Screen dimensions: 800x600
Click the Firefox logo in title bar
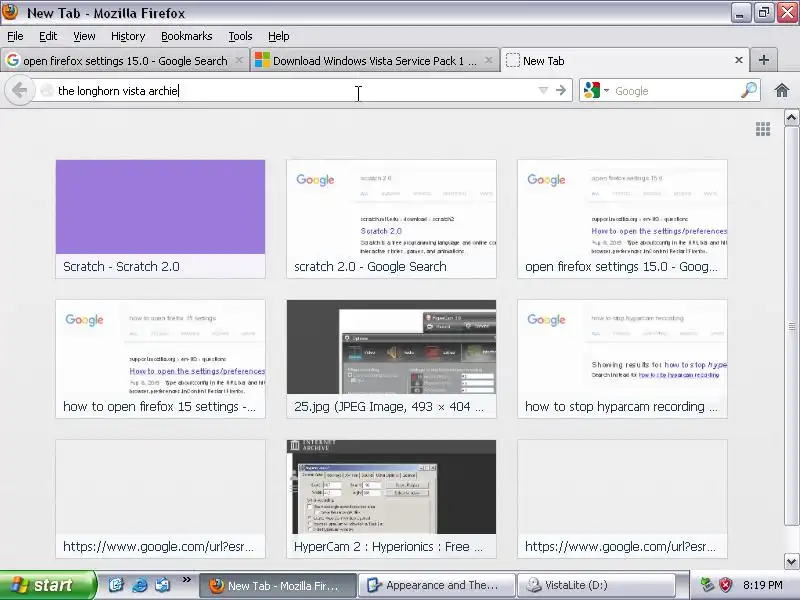pos(10,12)
